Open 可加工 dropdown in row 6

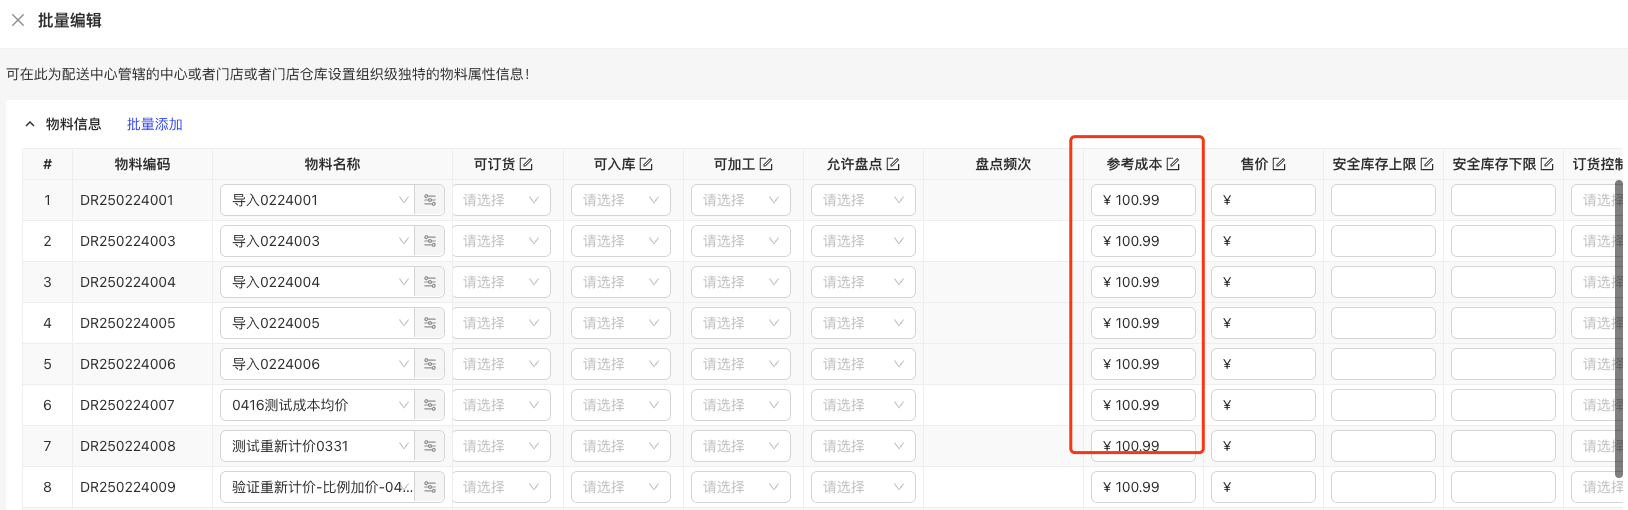741,405
